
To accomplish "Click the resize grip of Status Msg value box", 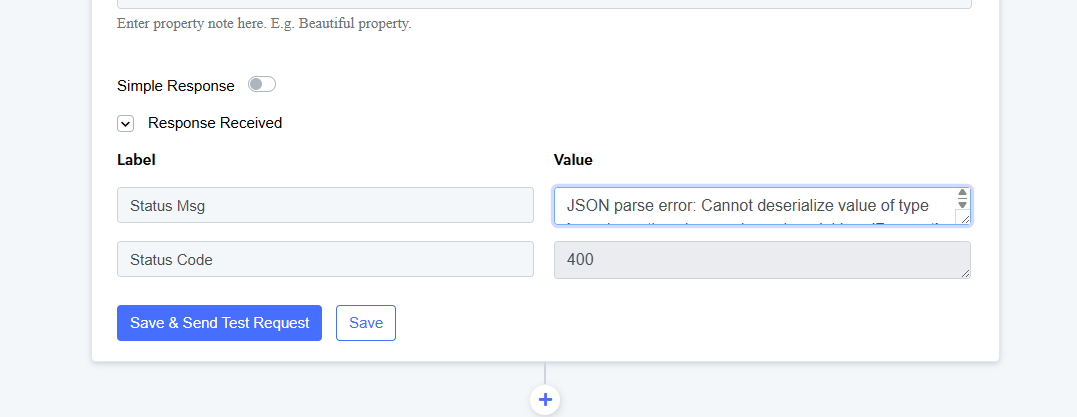I will [x=964, y=219].
